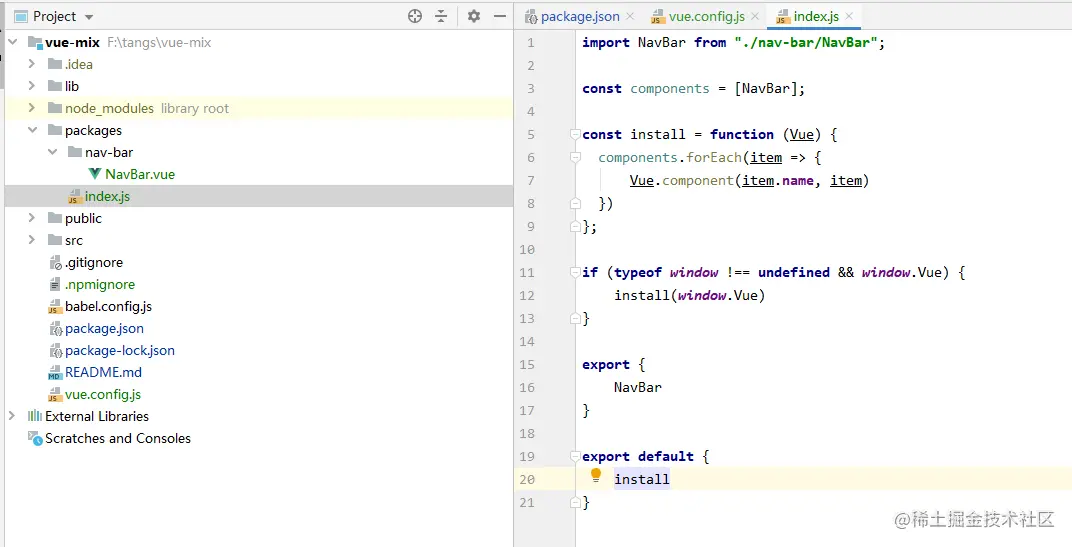1072x547 pixels.
Task: Click the .idea folder icon
Action: [x=55, y=64]
